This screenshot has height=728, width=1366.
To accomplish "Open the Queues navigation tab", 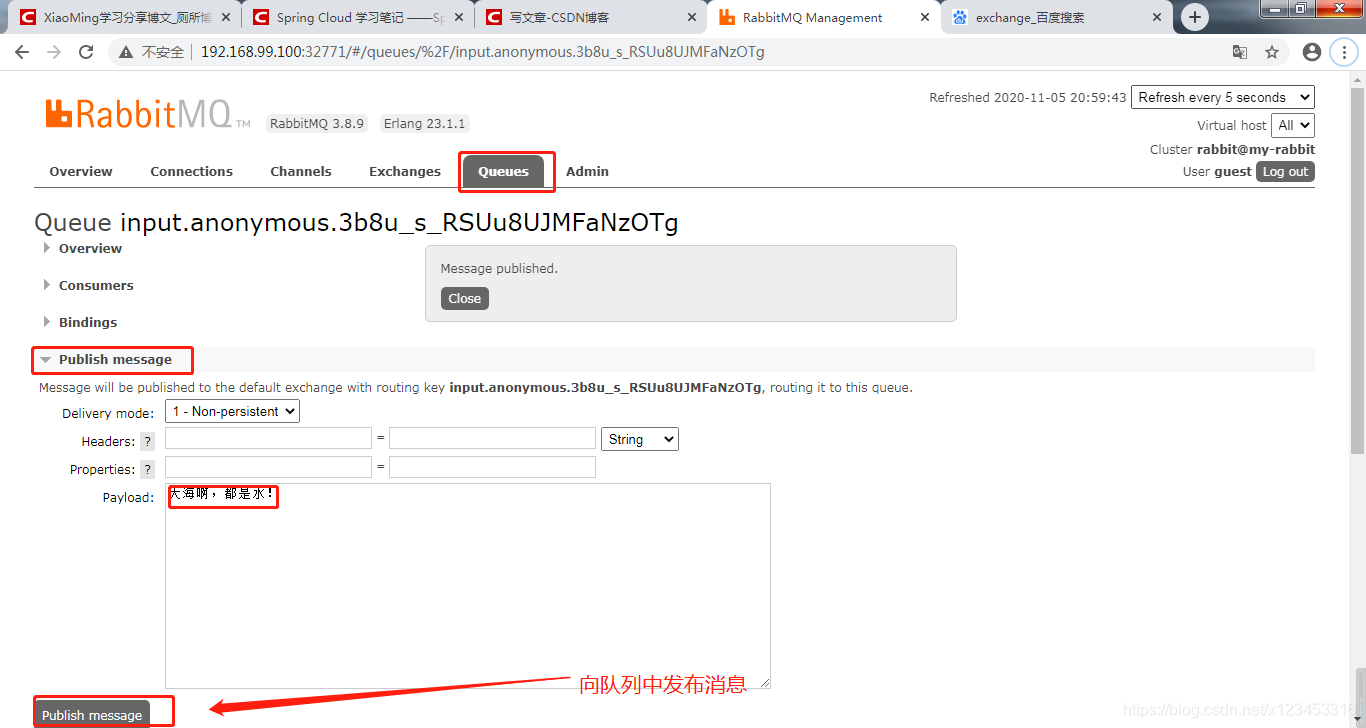I will 503,171.
